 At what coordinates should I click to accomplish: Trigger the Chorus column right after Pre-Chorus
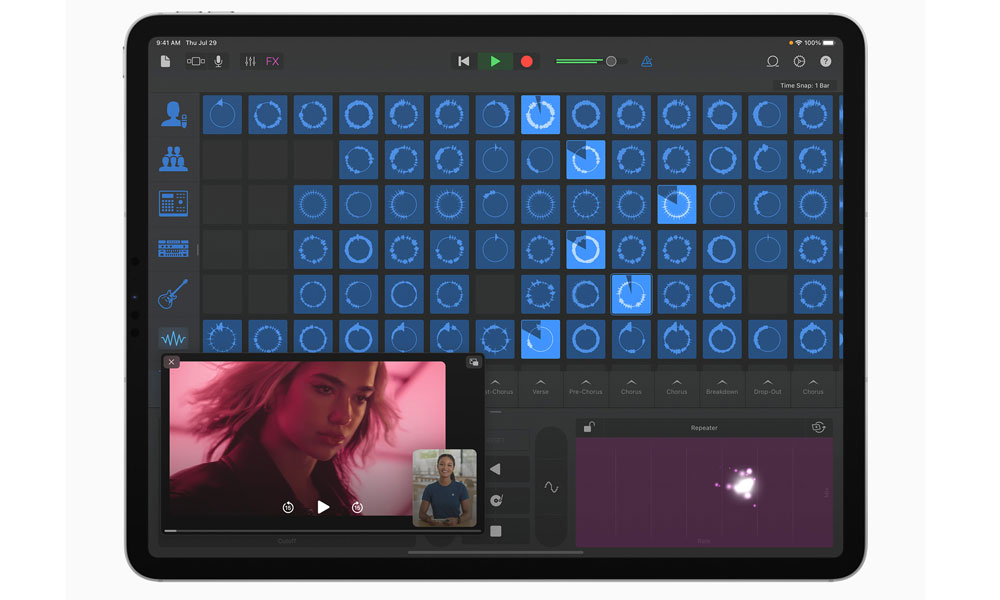click(x=631, y=387)
